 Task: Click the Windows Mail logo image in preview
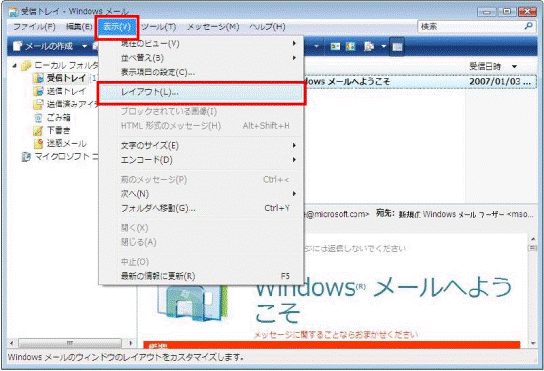coord(192,303)
